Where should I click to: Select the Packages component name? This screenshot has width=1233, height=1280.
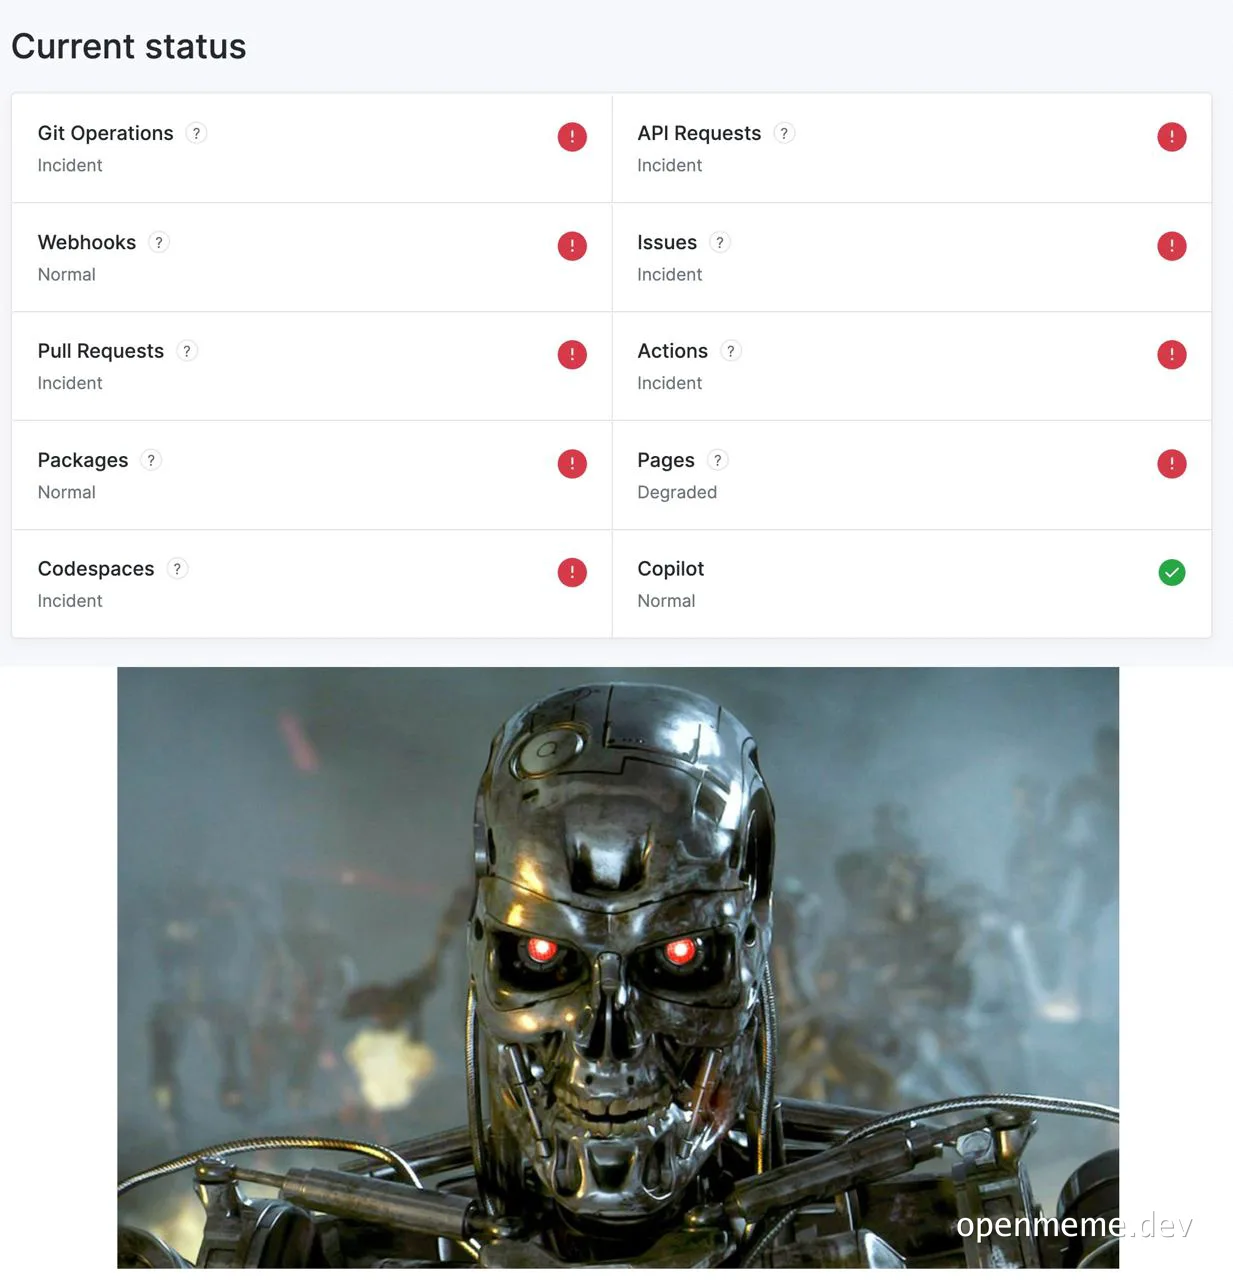tap(83, 461)
